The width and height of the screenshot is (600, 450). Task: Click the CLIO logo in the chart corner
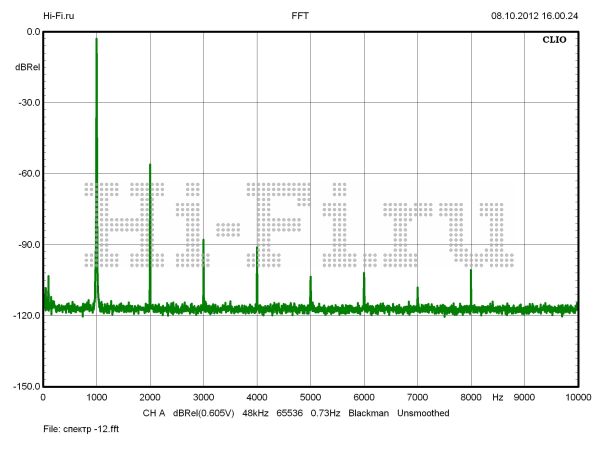555,42
